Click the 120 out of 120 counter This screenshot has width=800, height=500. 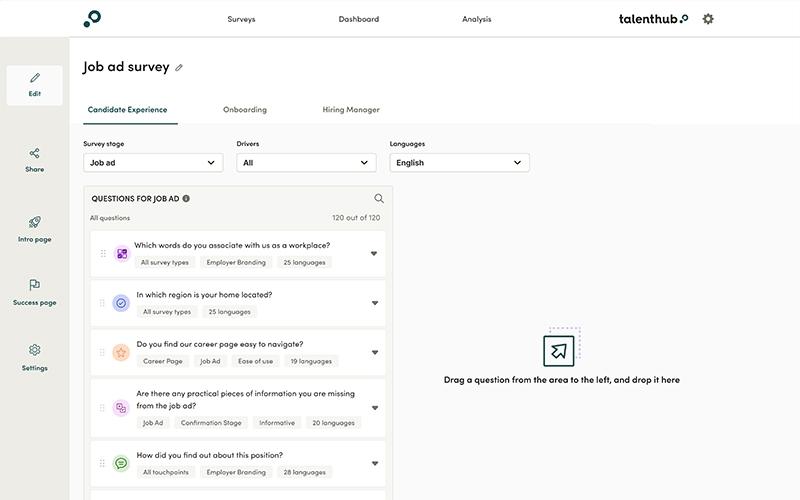356,218
